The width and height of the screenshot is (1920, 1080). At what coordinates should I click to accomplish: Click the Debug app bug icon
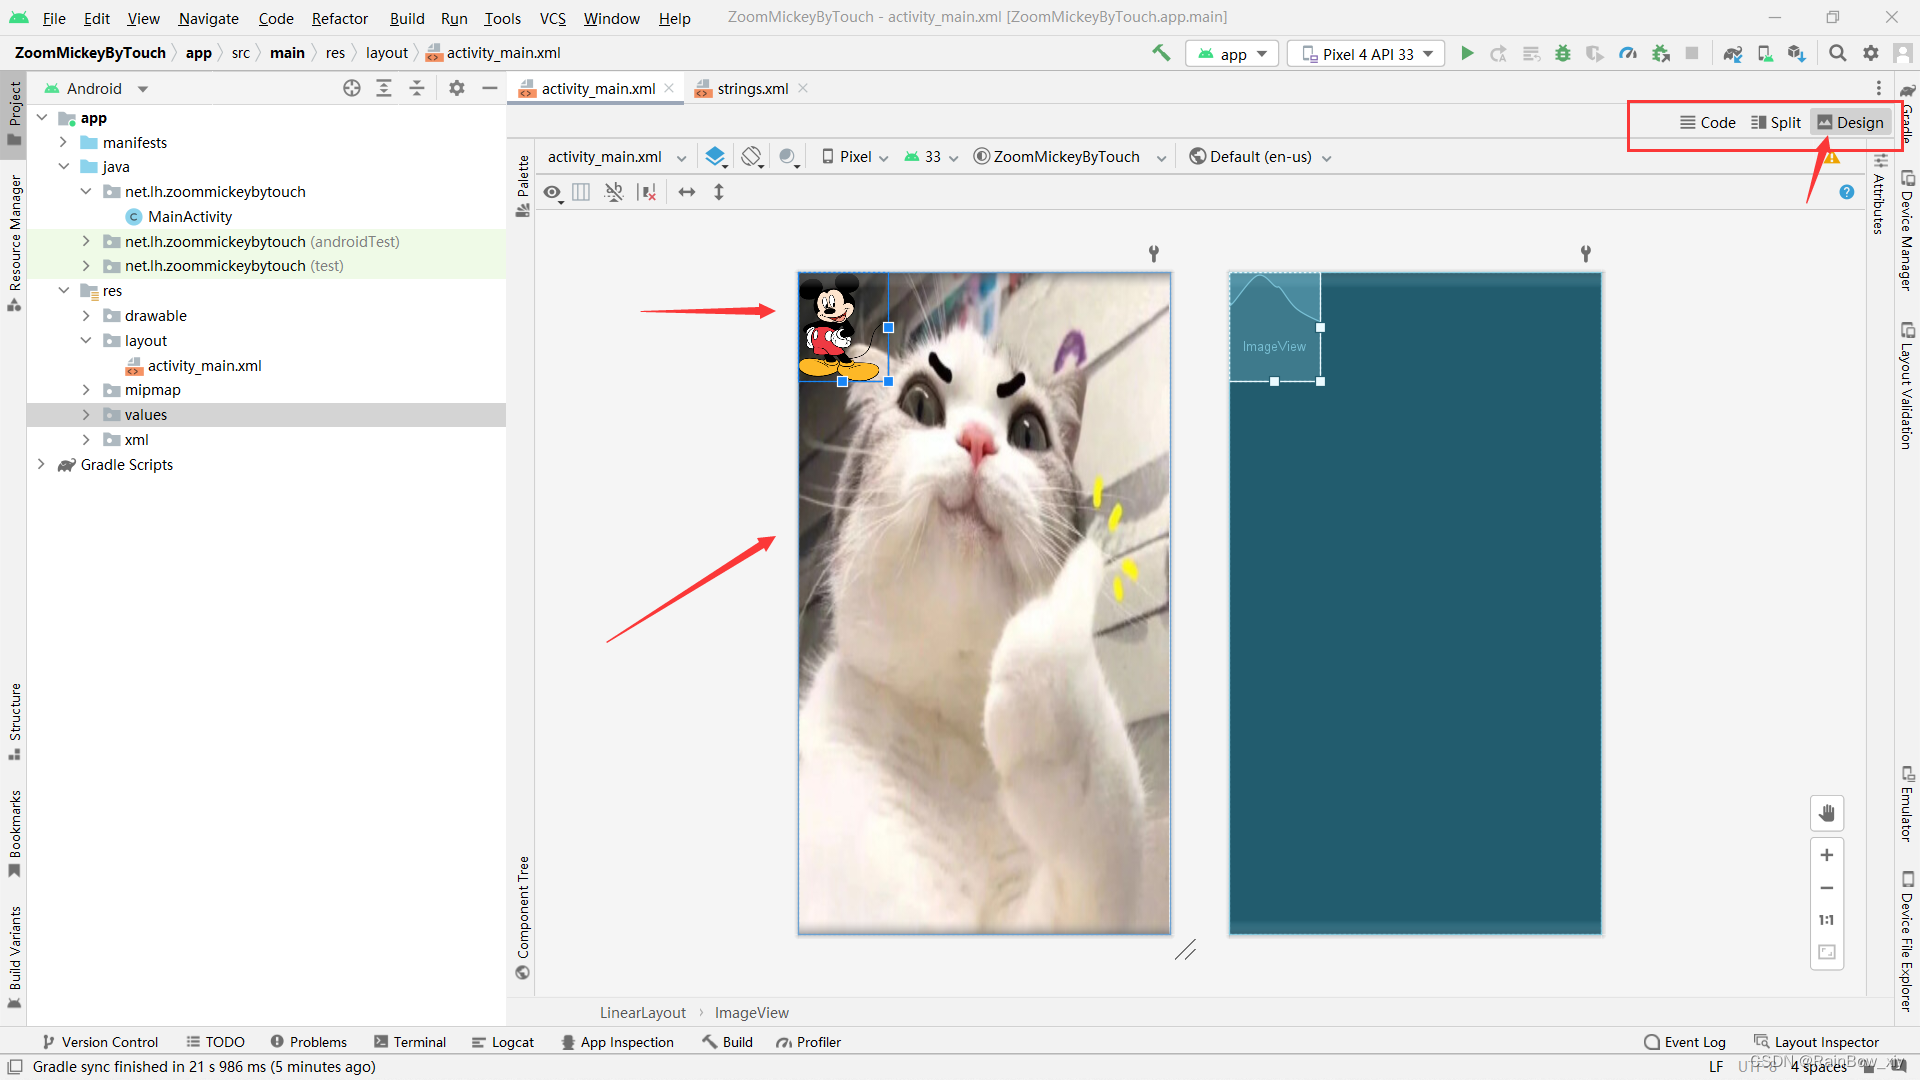pyautogui.click(x=1563, y=54)
